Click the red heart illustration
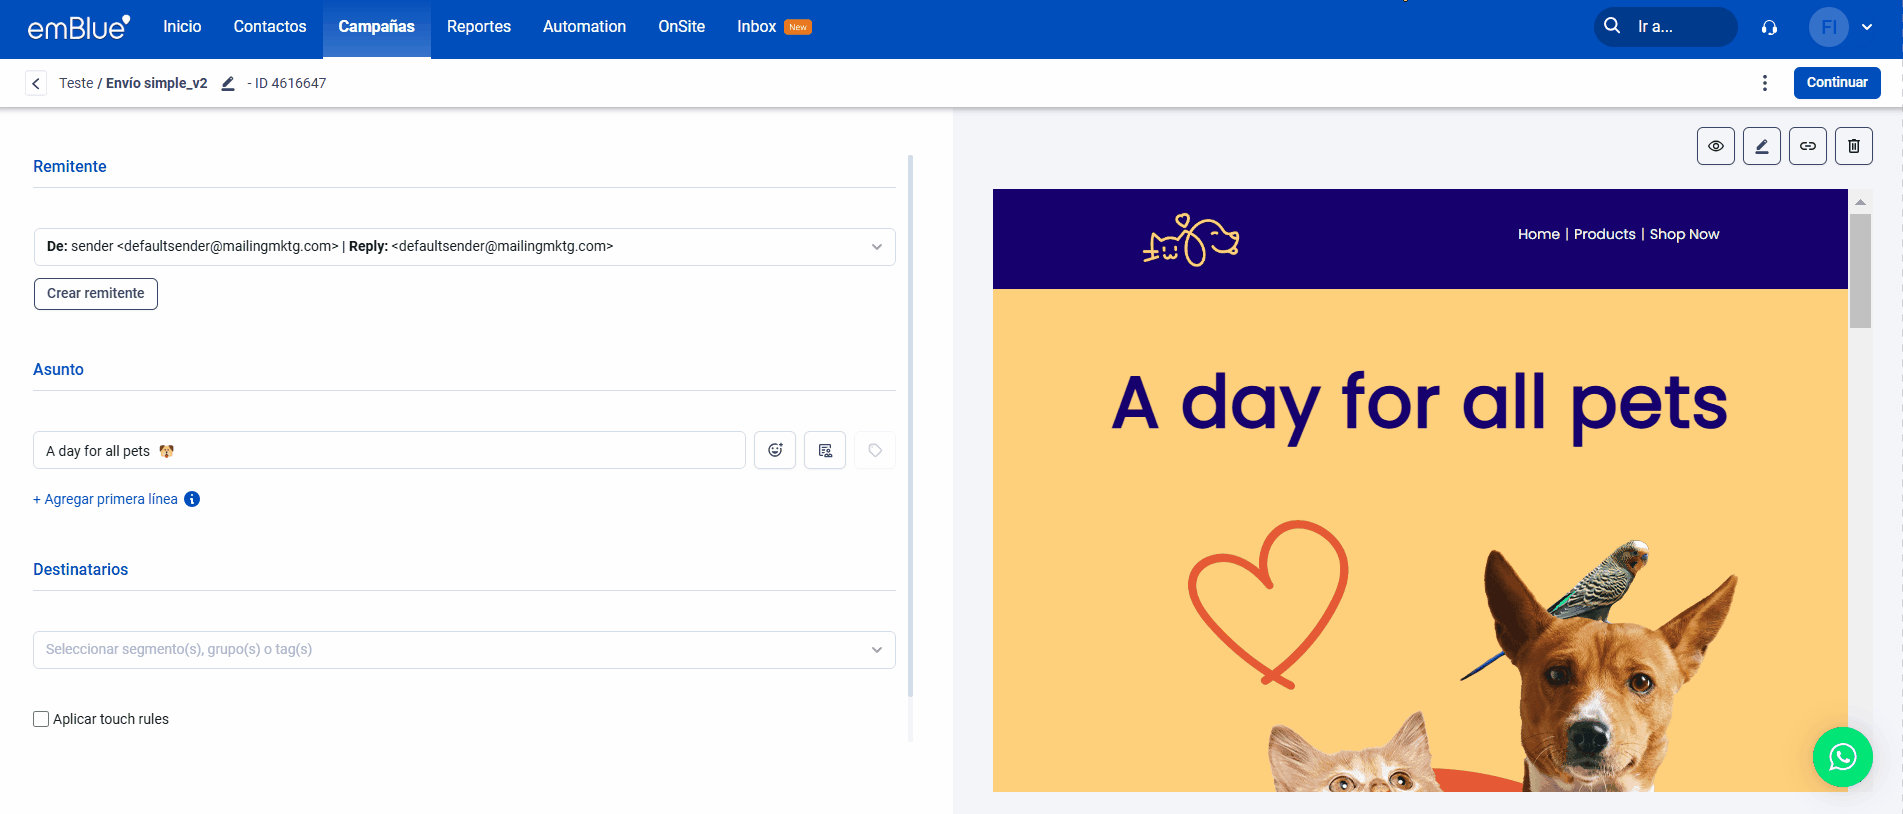The width and height of the screenshot is (1903, 814). 1268,604
